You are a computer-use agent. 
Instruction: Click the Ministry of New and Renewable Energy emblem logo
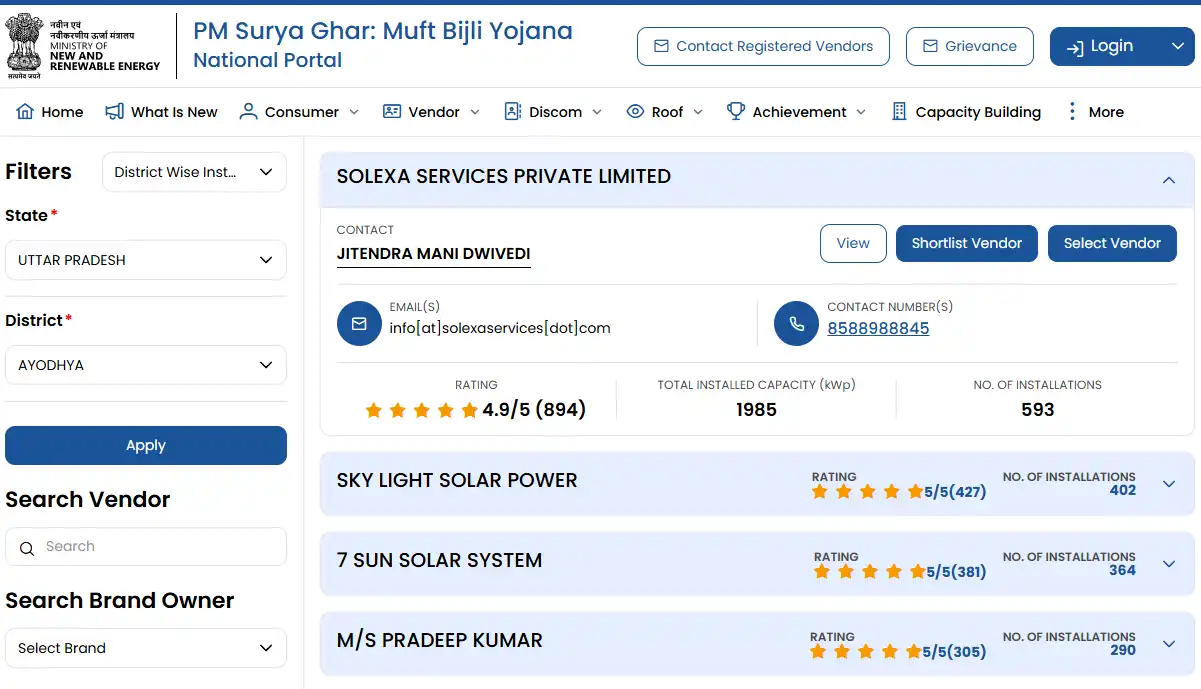tap(24, 46)
